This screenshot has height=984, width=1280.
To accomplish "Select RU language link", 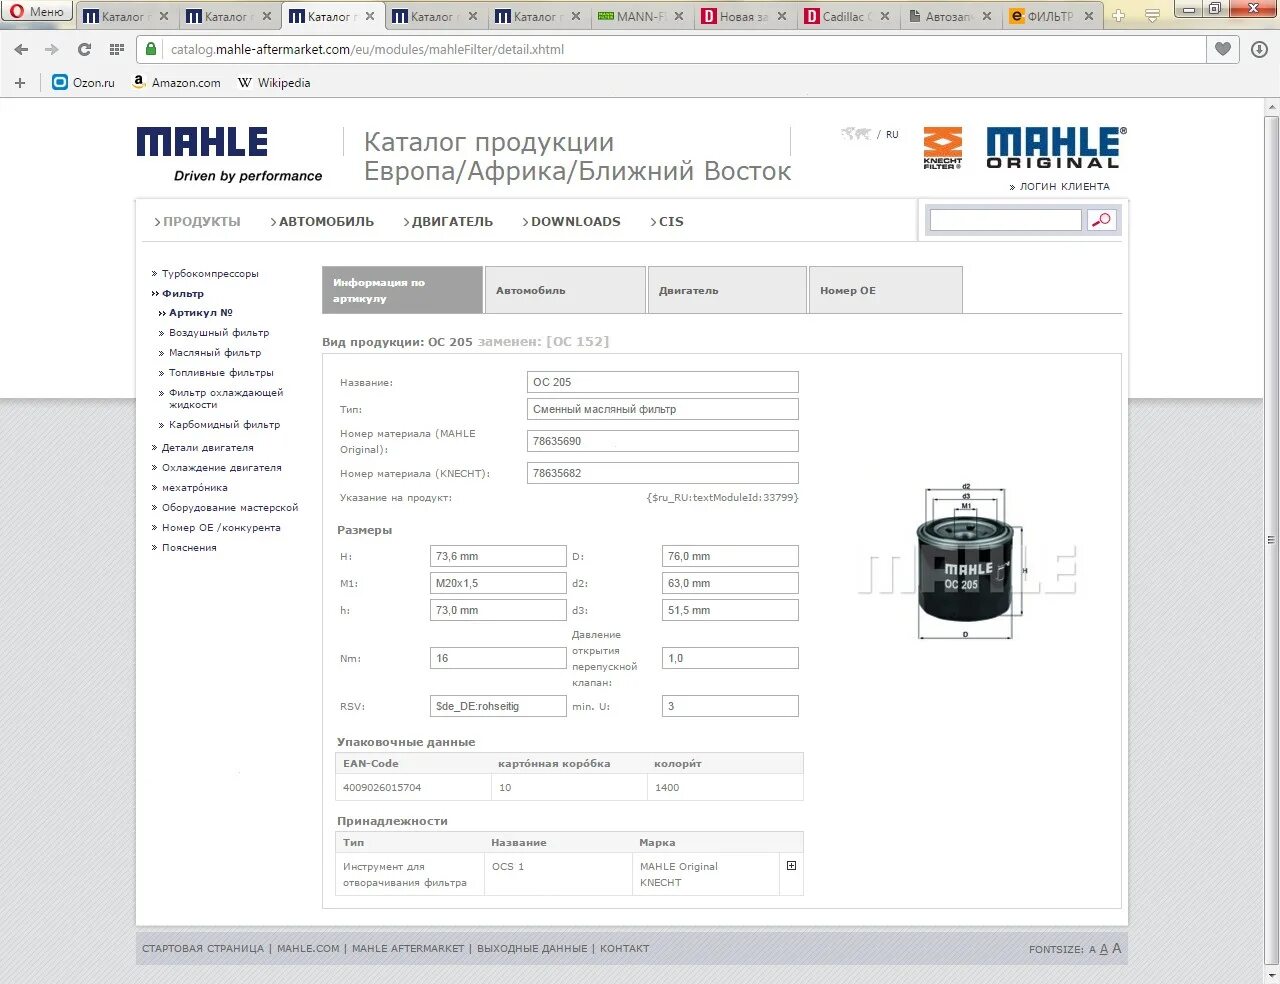I will [892, 134].
